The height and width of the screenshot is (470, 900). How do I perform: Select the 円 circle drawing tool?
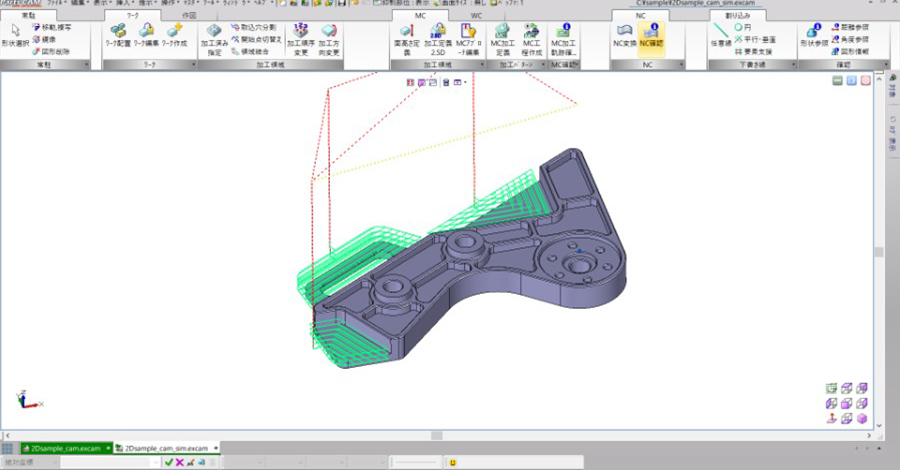point(743,28)
